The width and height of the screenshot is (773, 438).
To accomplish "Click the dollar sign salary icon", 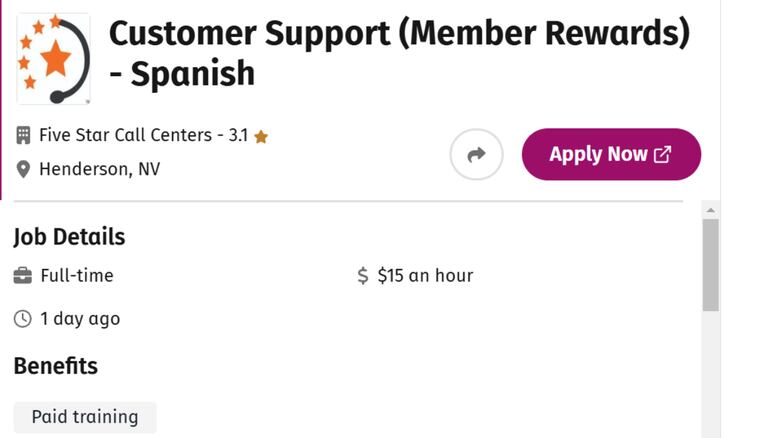I will coord(363,276).
